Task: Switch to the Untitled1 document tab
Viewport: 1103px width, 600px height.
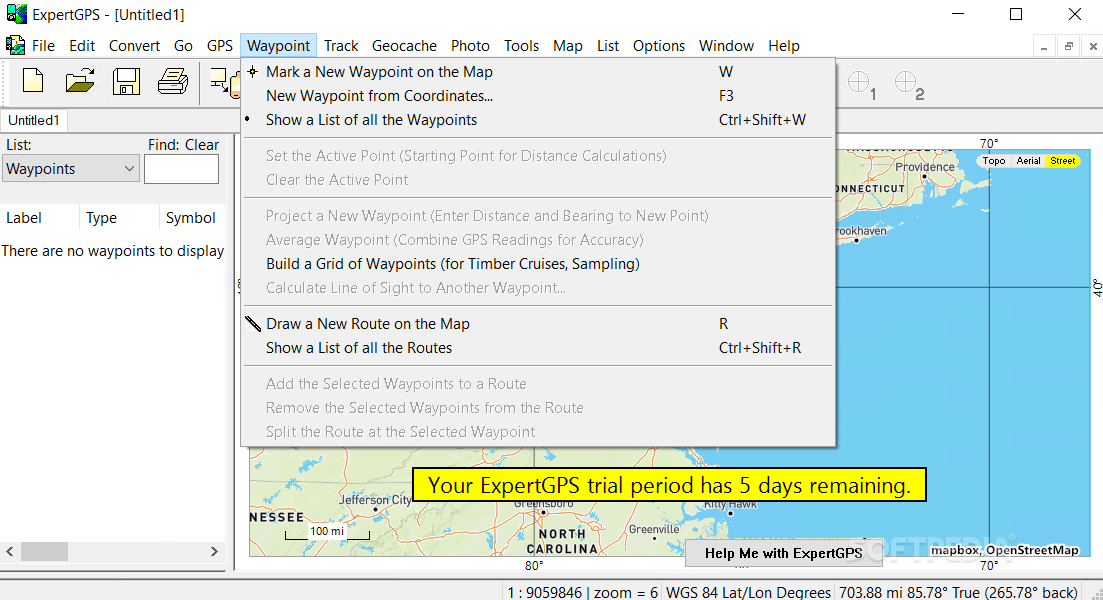Action: [x=34, y=120]
